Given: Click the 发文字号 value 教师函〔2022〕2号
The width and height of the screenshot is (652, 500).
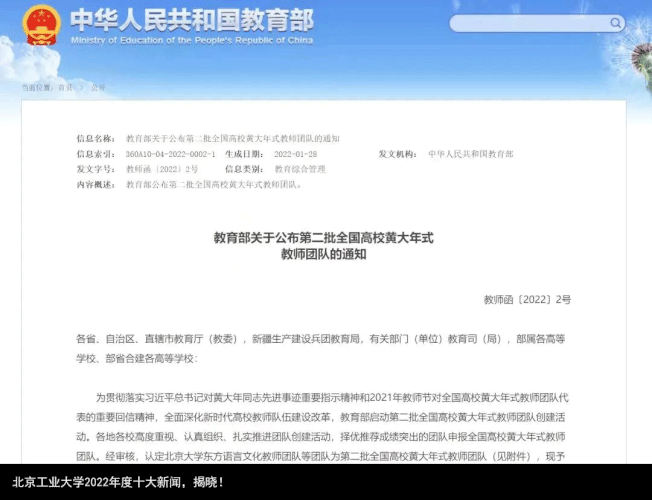Looking at the screenshot, I should (162, 169).
